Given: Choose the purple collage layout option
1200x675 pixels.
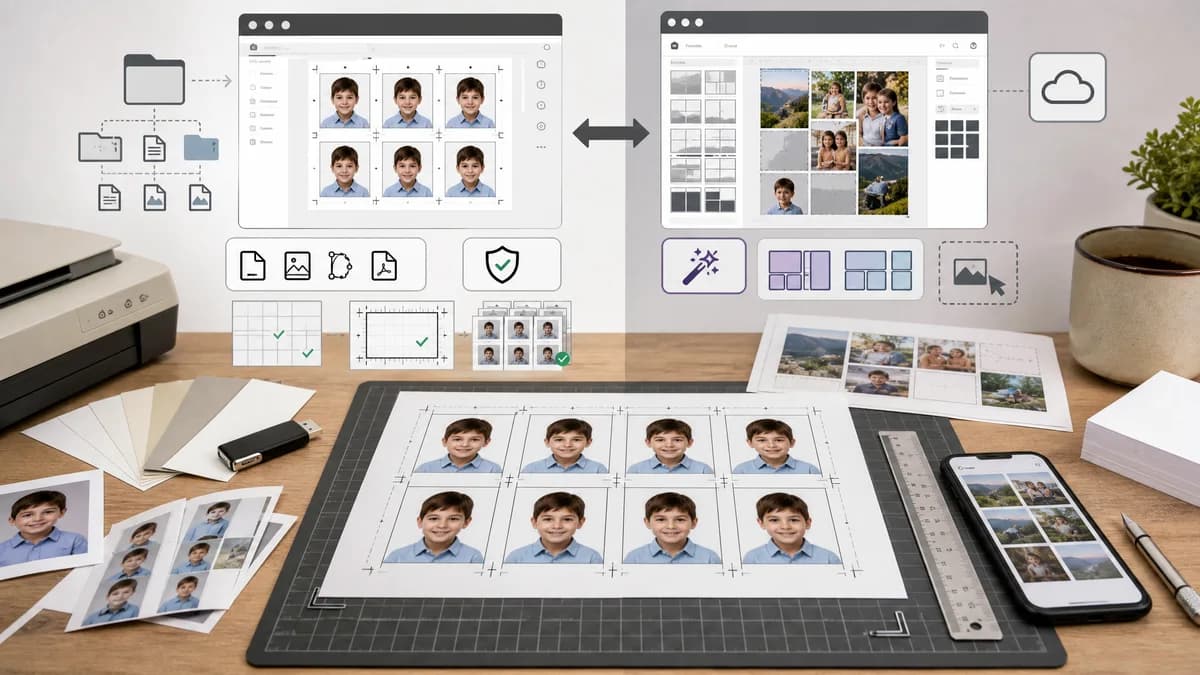Looking at the screenshot, I should [799, 270].
